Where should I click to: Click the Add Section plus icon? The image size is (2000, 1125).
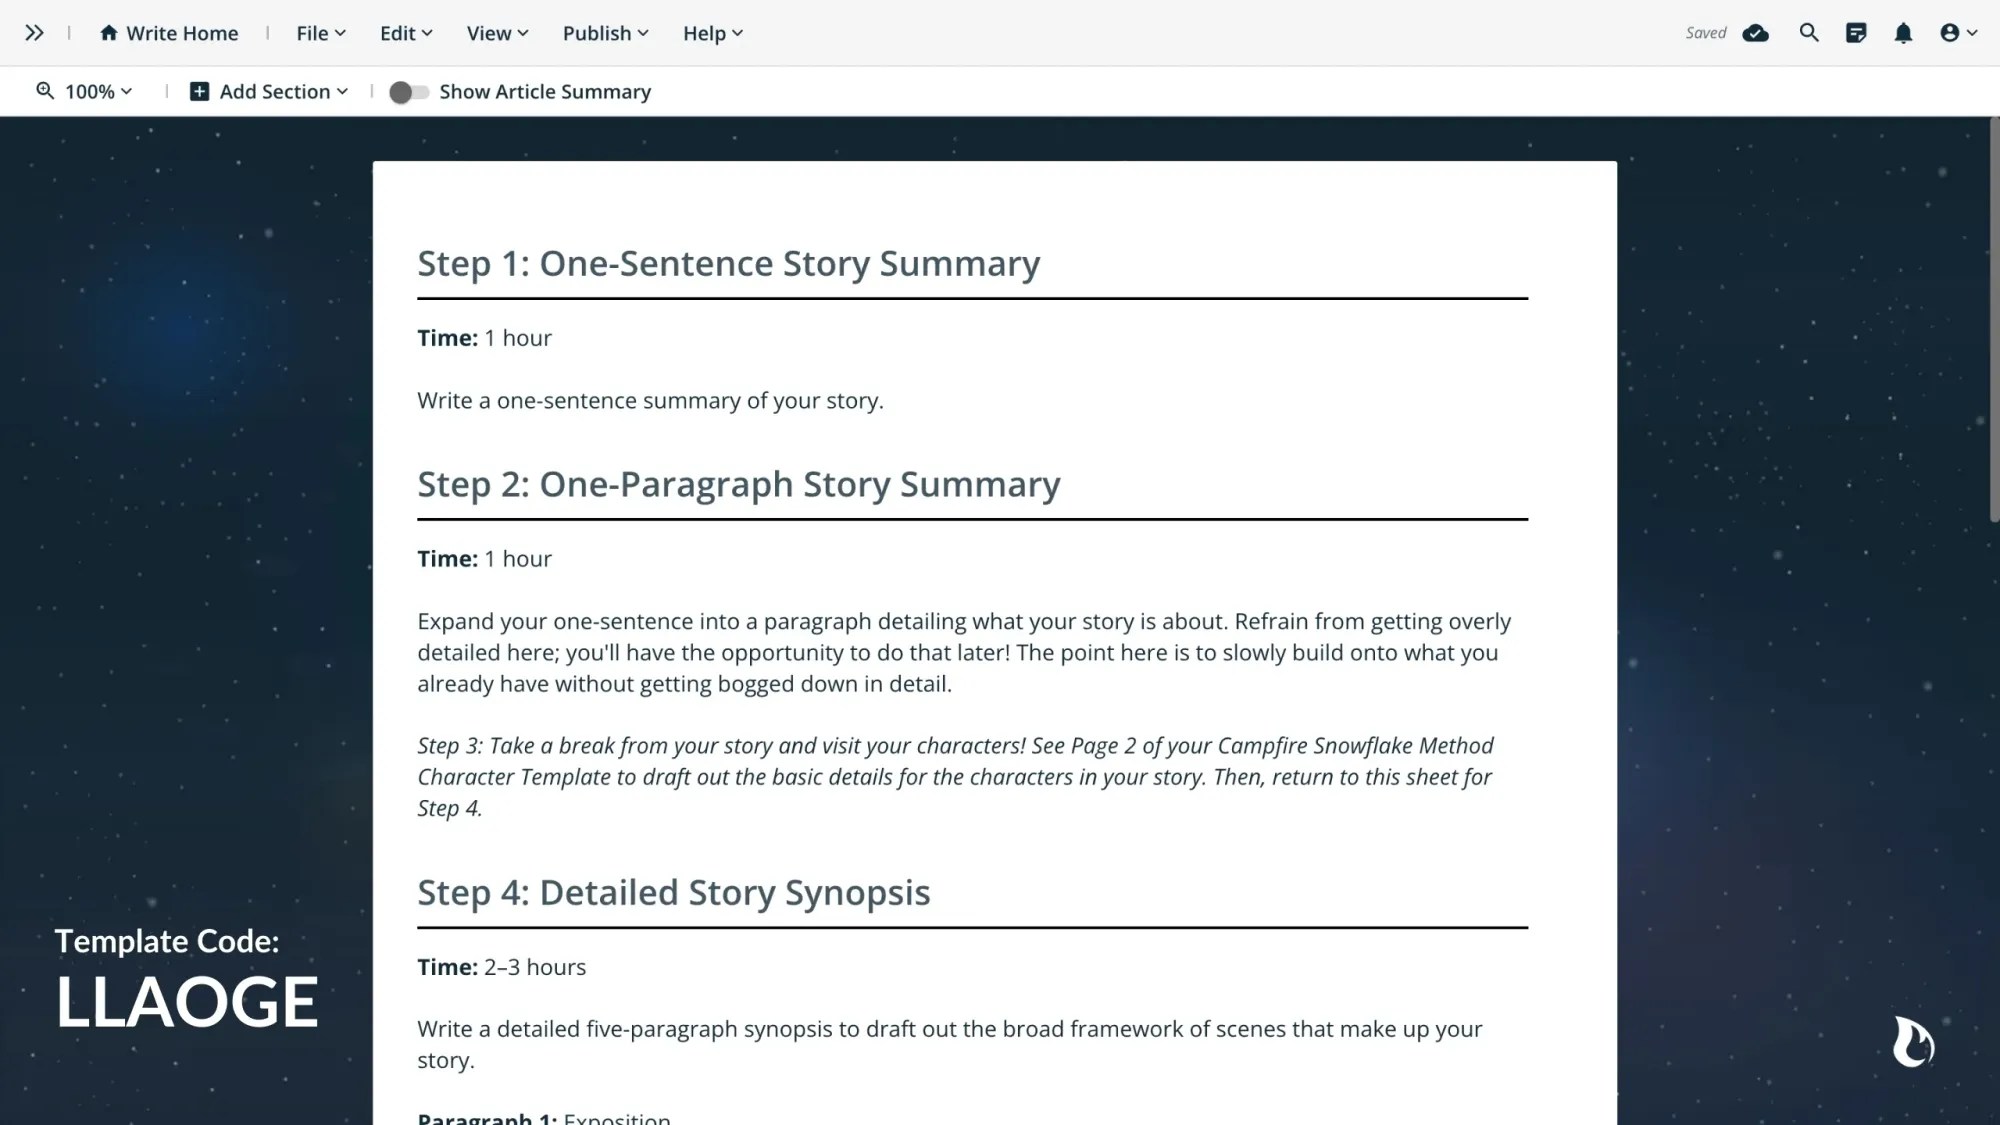pos(199,91)
